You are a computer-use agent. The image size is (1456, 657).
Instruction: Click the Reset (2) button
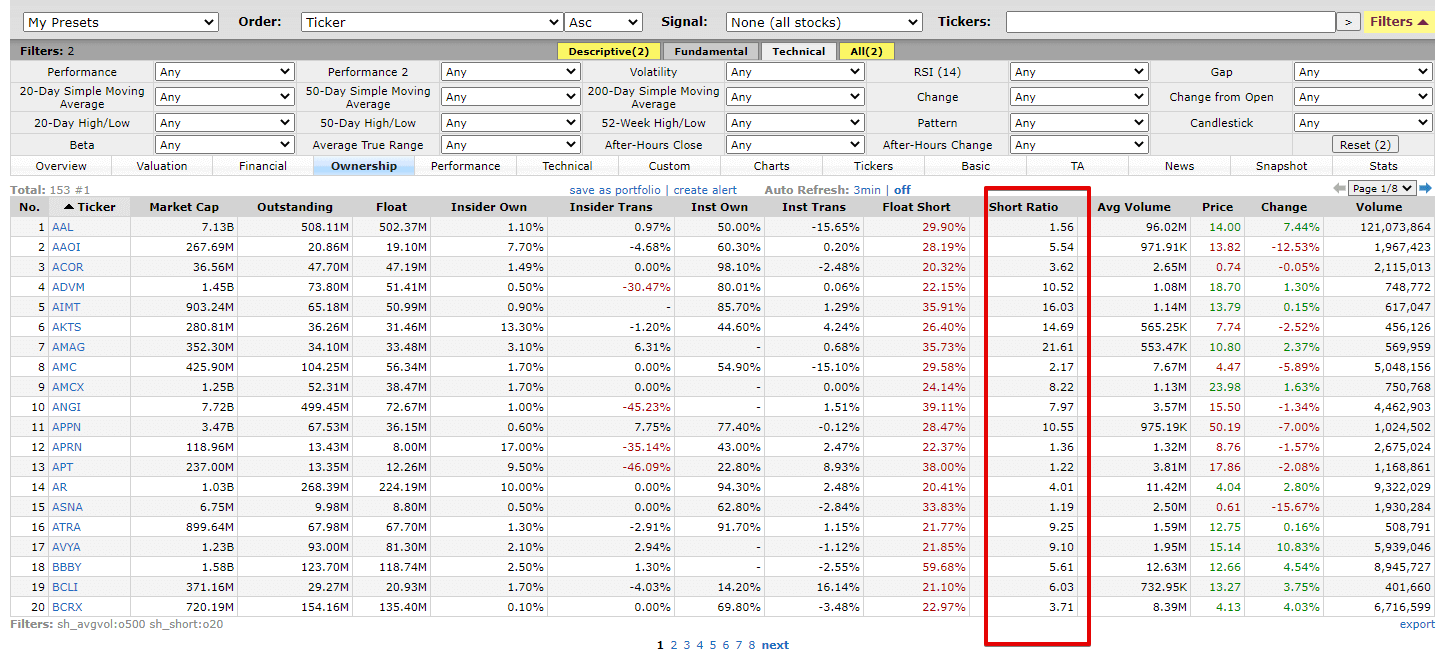coord(1364,144)
